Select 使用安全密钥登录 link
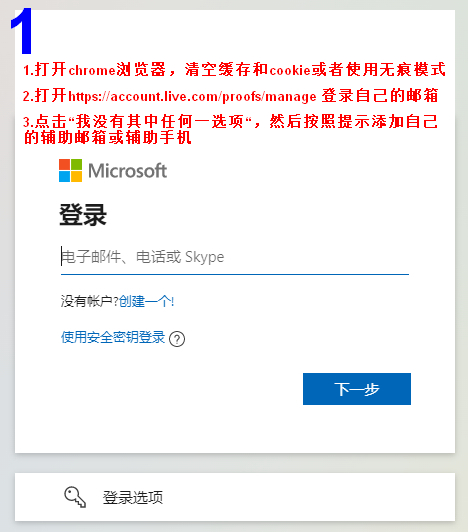This screenshot has width=468, height=532. pyautogui.click(x=113, y=337)
